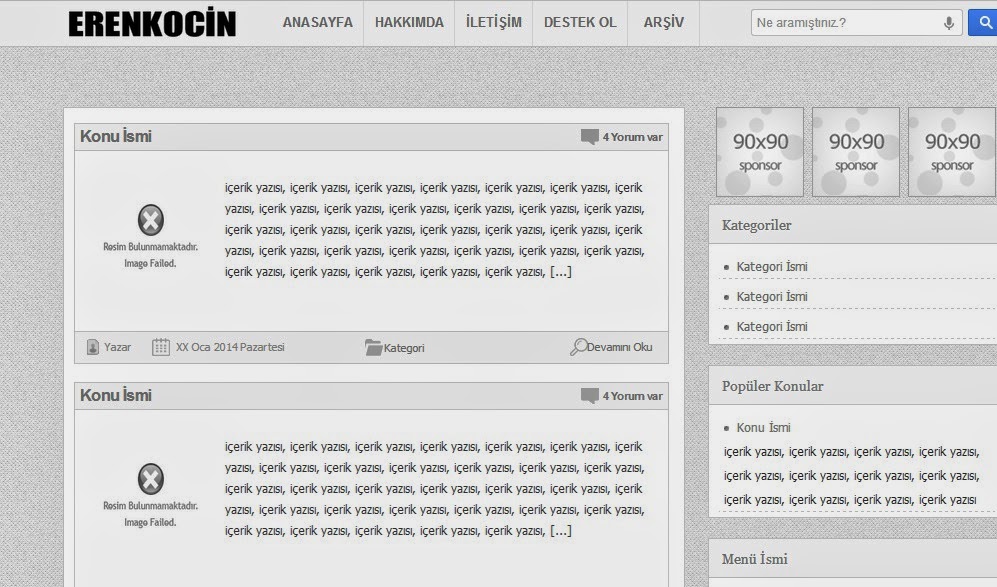Click the first post's [...] ellipsis link
This screenshot has height=587, width=997.
561,272
